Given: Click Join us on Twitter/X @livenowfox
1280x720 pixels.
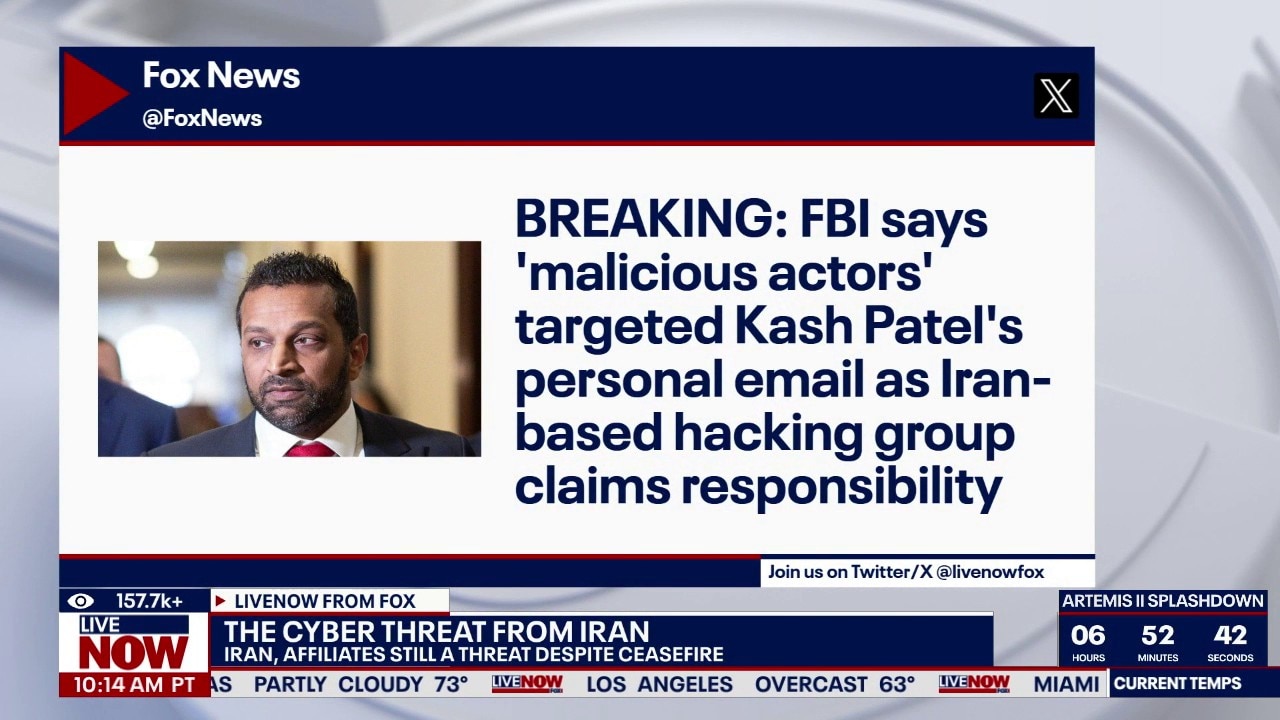Looking at the screenshot, I should click(x=906, y=572).
